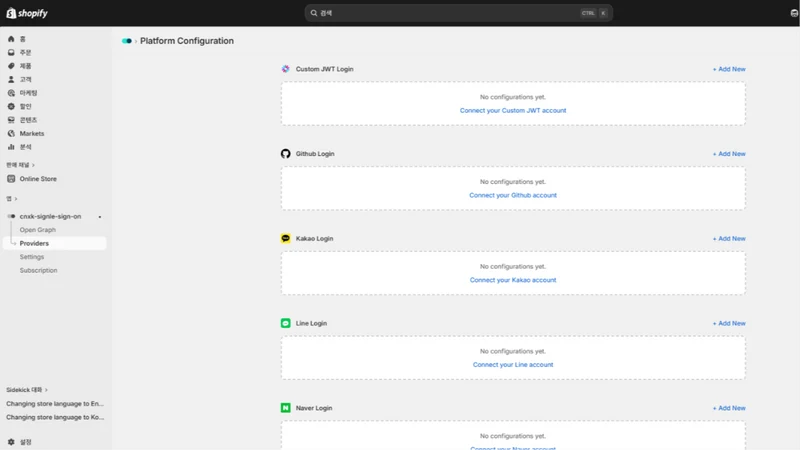800x450 pixels.
Task: Click Connect your Kakao account link
Action: coord(513,280)
